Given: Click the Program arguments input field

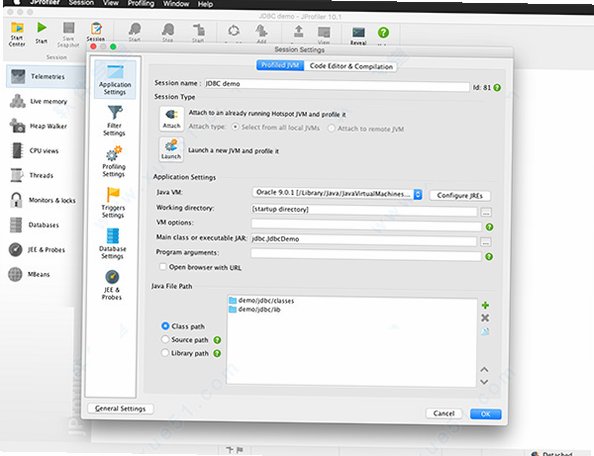Looking at the screenshot, I should pos(366,255).
